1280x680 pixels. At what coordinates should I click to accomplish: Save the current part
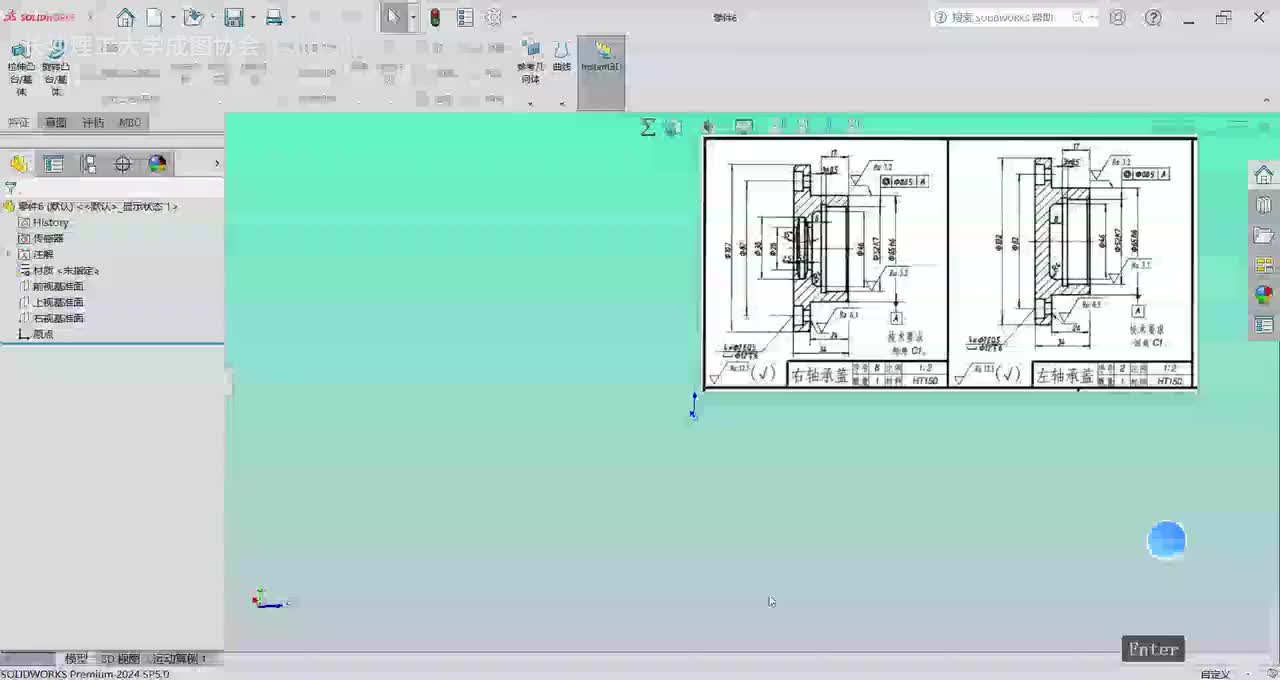(x=234, y=17)
